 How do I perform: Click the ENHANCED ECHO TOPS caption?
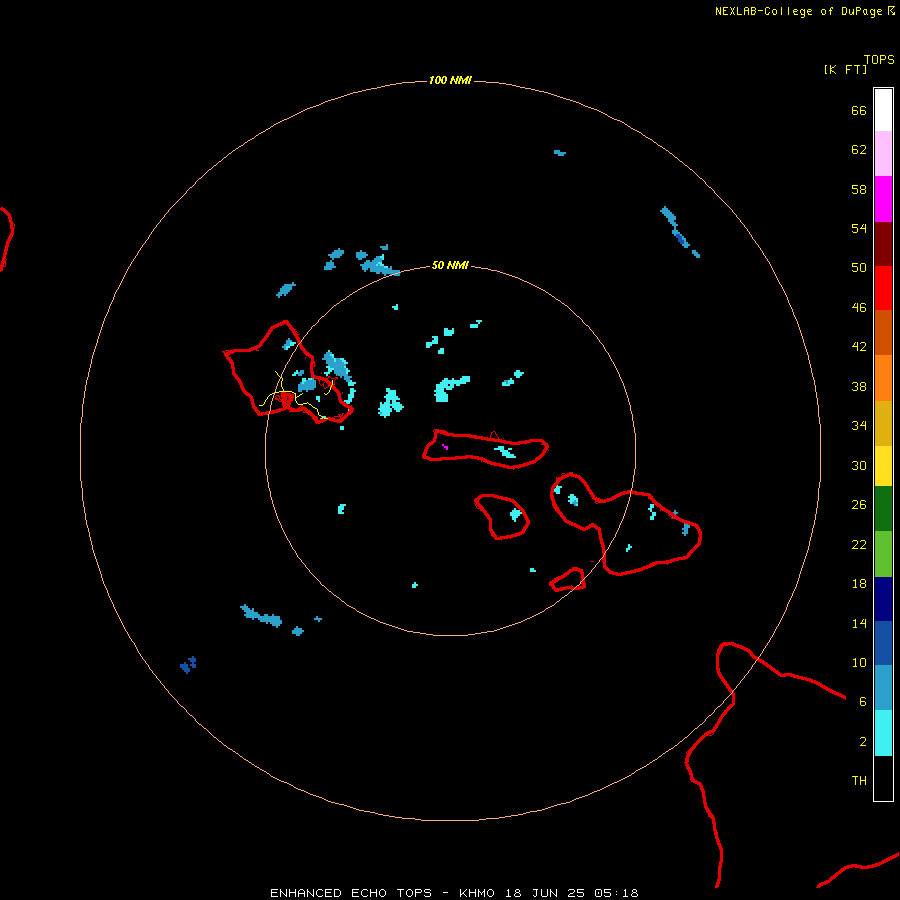[455, 893]
